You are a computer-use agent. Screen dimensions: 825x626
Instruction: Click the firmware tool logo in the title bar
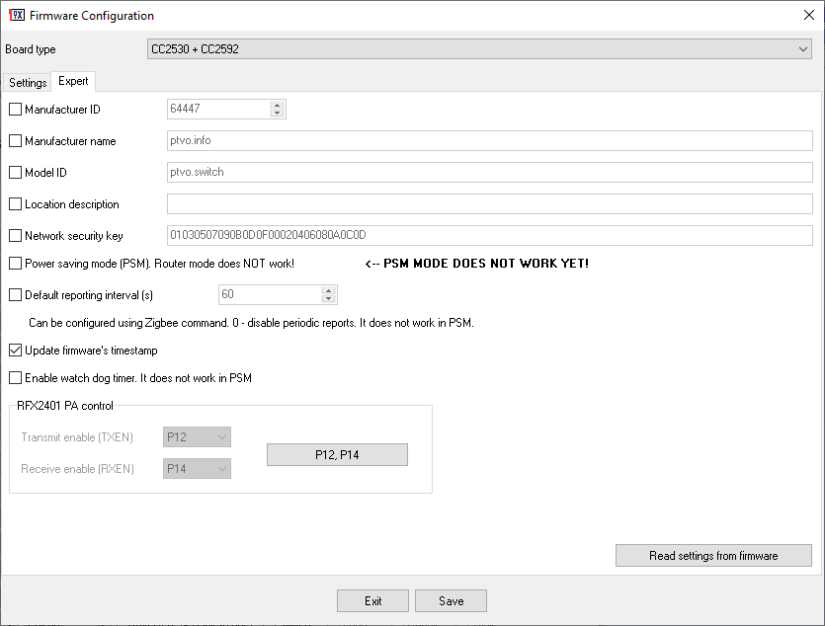[16, 15]
